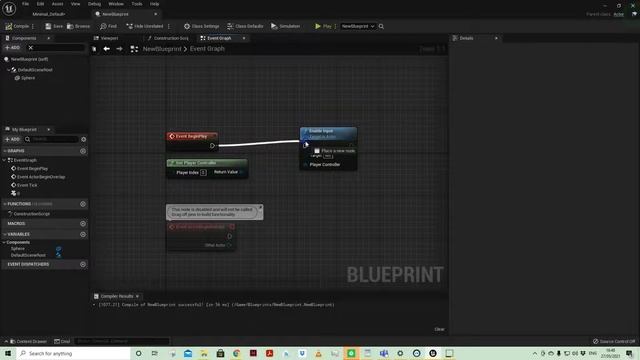640x360 pixels.
Task: Add new macro via Macros plus icon
Action: 83,224
